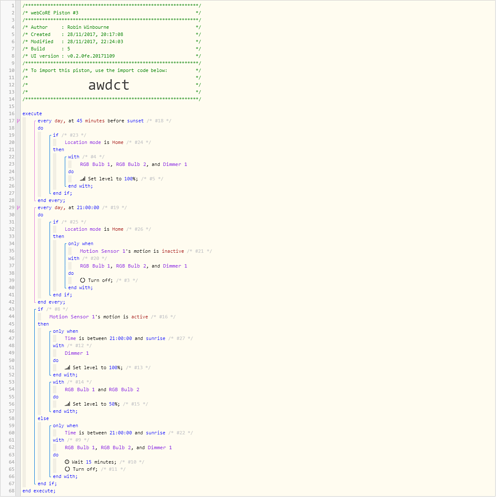This screenshot has width=498, height=500.
Task: Click 'end with;' on line 26
Action: [x=80, y=186]
